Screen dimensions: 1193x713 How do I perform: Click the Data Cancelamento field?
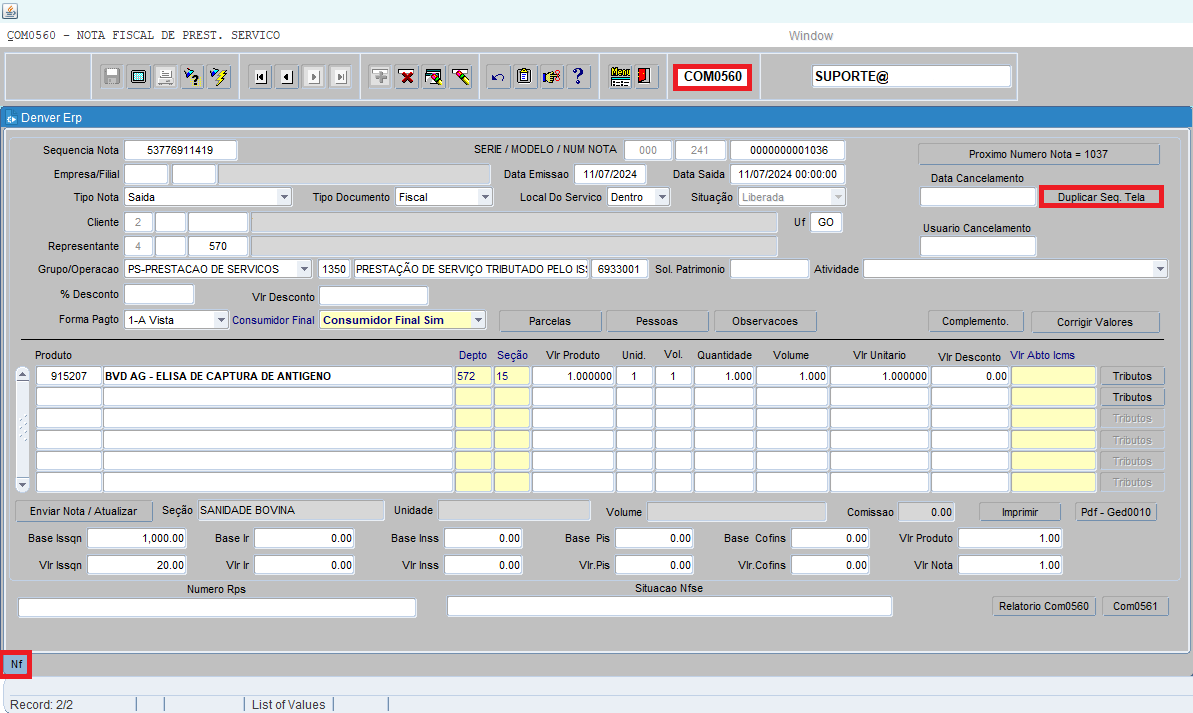point(978,197)
